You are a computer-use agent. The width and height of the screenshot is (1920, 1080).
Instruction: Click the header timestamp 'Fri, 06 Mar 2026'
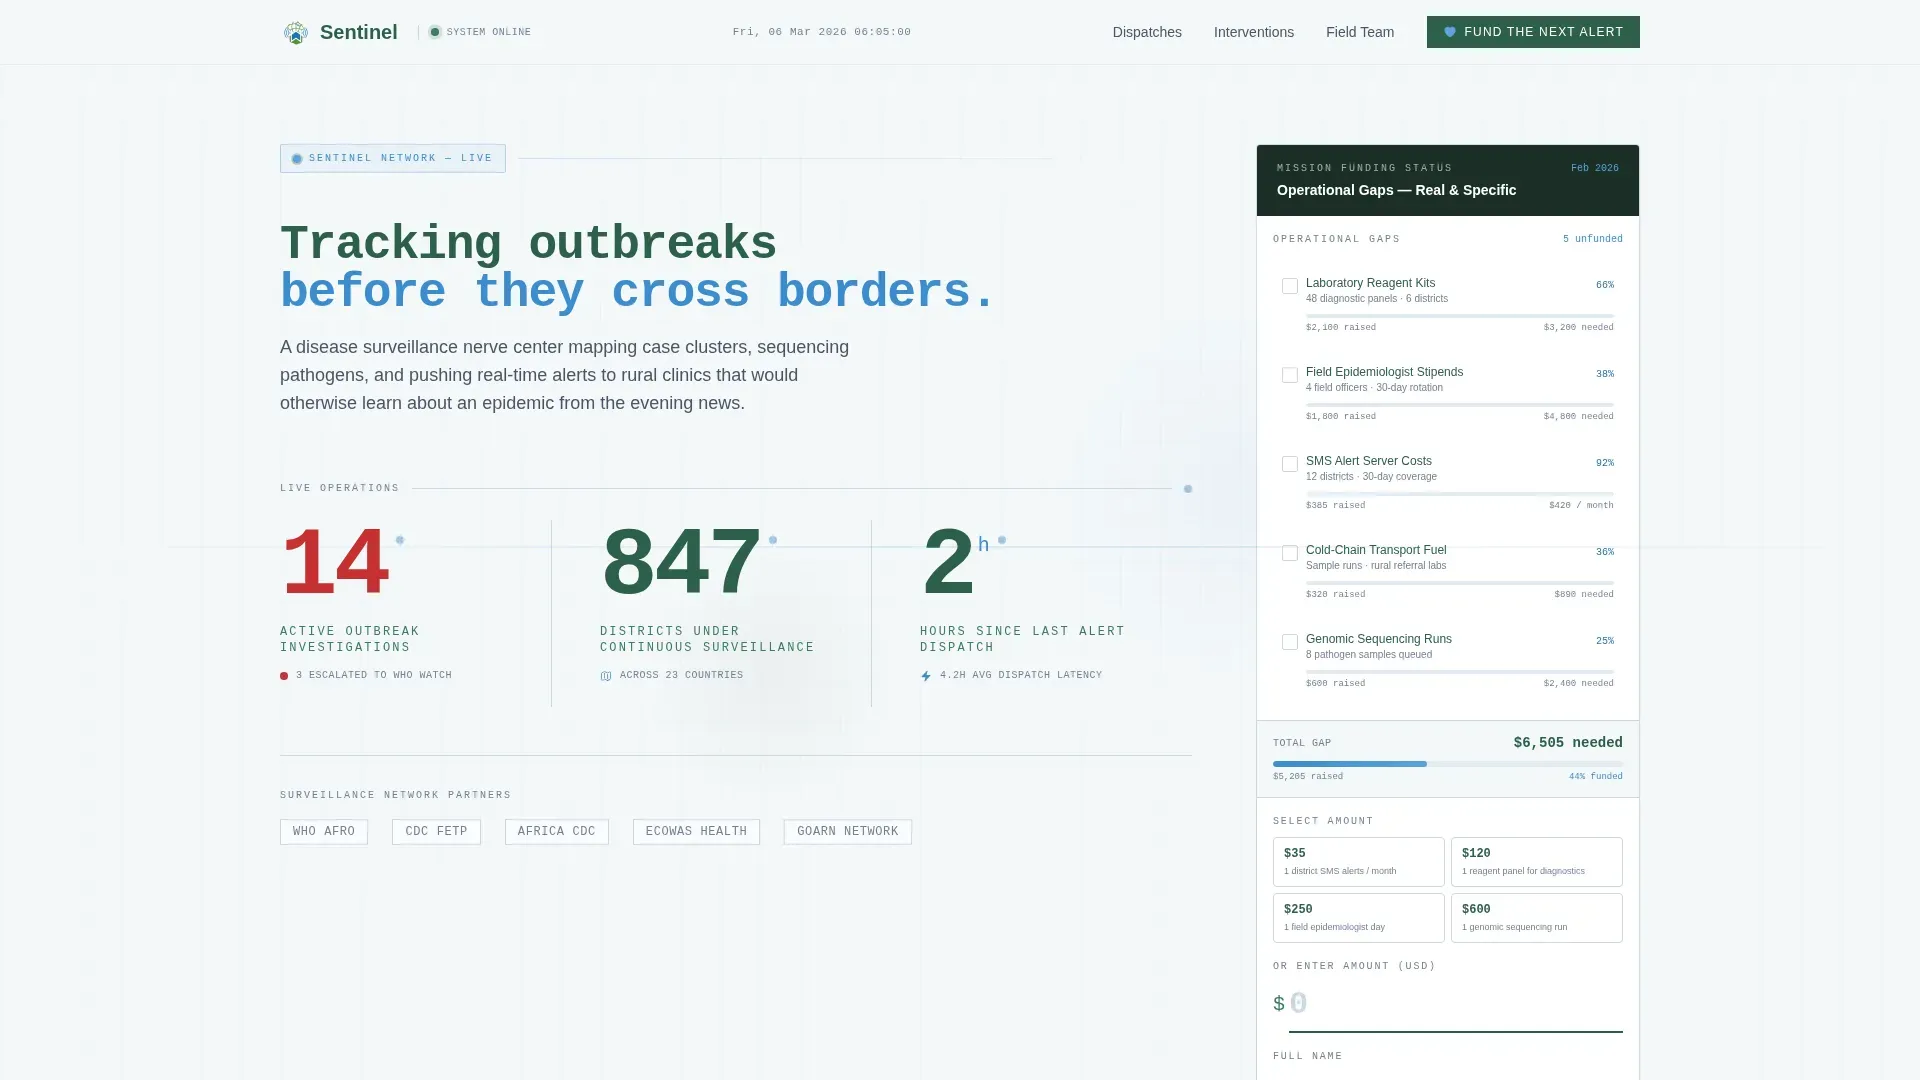pyautogui.click(x=821, y=32)
